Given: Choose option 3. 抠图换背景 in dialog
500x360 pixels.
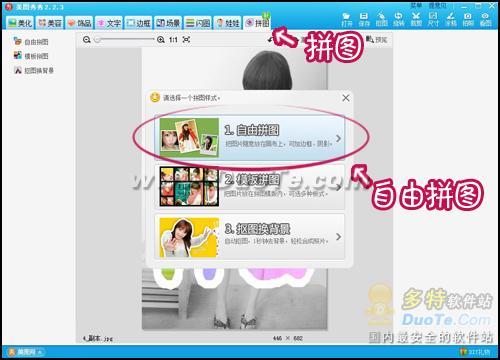Looking at the screenshot, I should point(250,237).
